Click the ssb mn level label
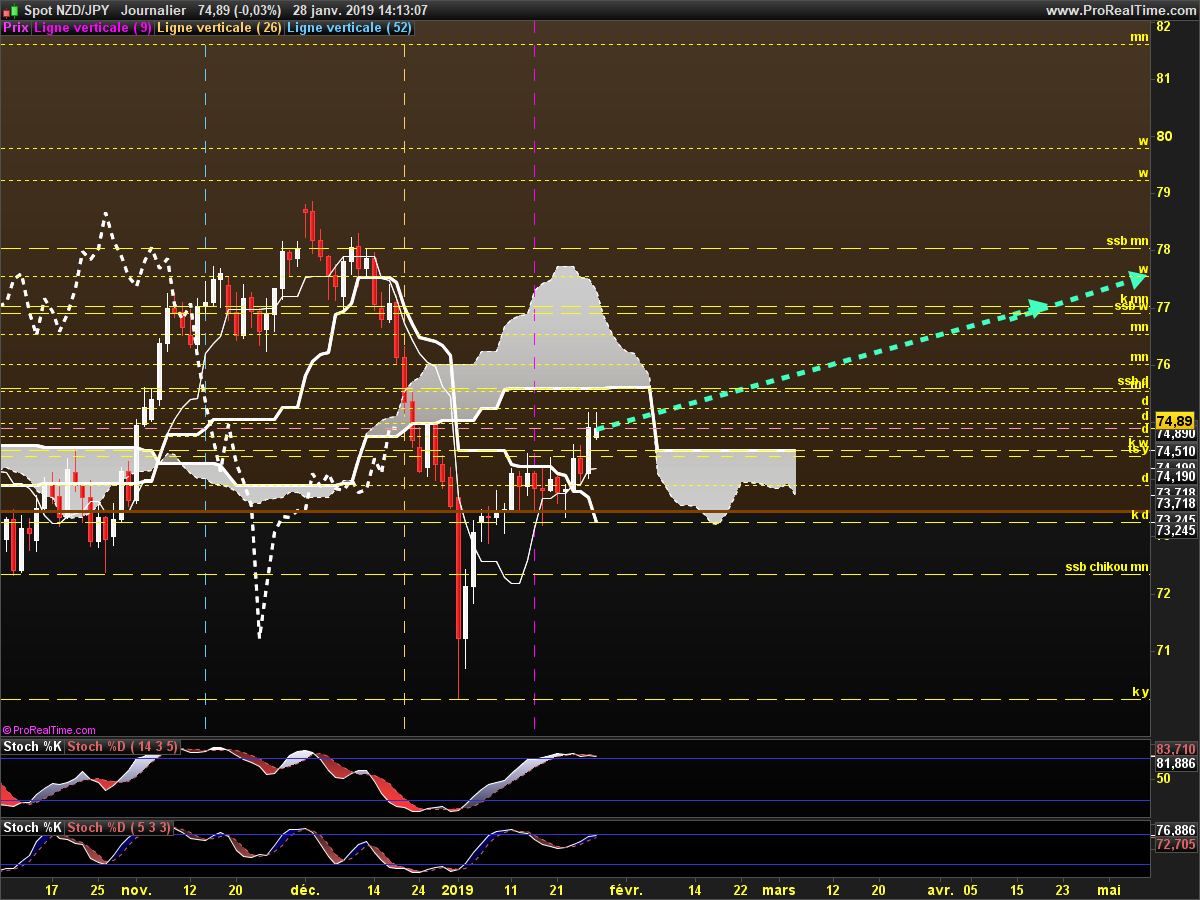This screenshot has height=900, width=1200. tap(1127, 241)
